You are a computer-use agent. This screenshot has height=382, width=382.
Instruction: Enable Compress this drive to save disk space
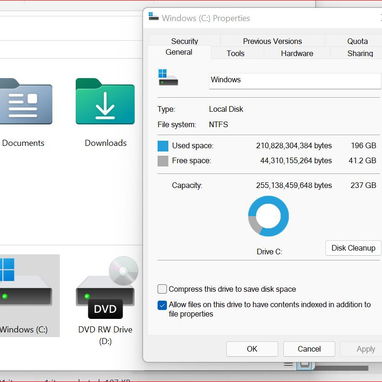coord(162,289)
